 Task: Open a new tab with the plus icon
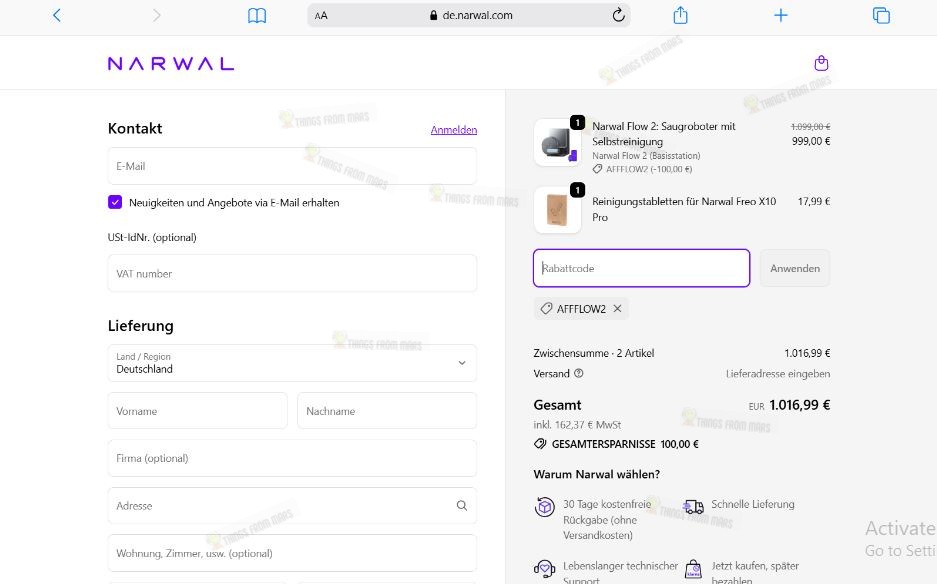point(780,15)
